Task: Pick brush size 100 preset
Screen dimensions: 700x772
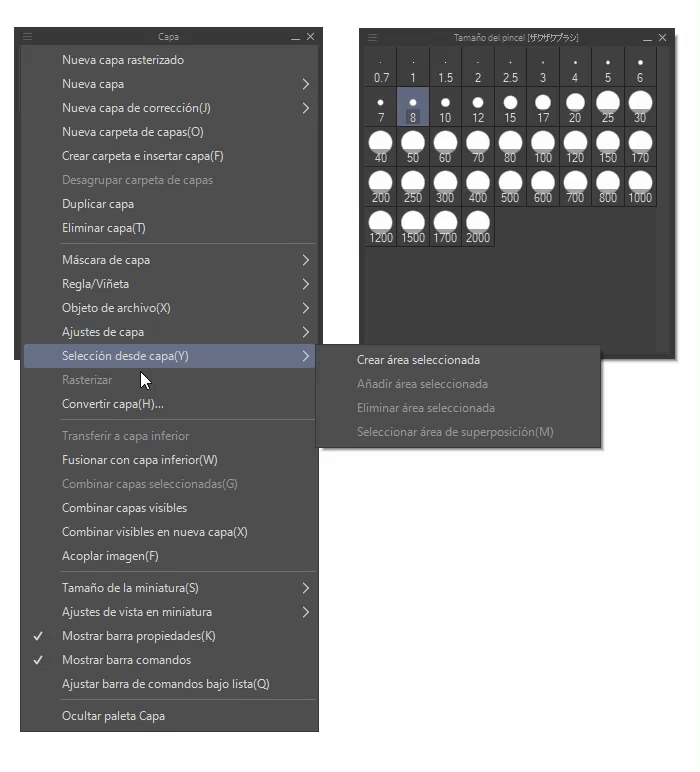Action: coord(543,147)
